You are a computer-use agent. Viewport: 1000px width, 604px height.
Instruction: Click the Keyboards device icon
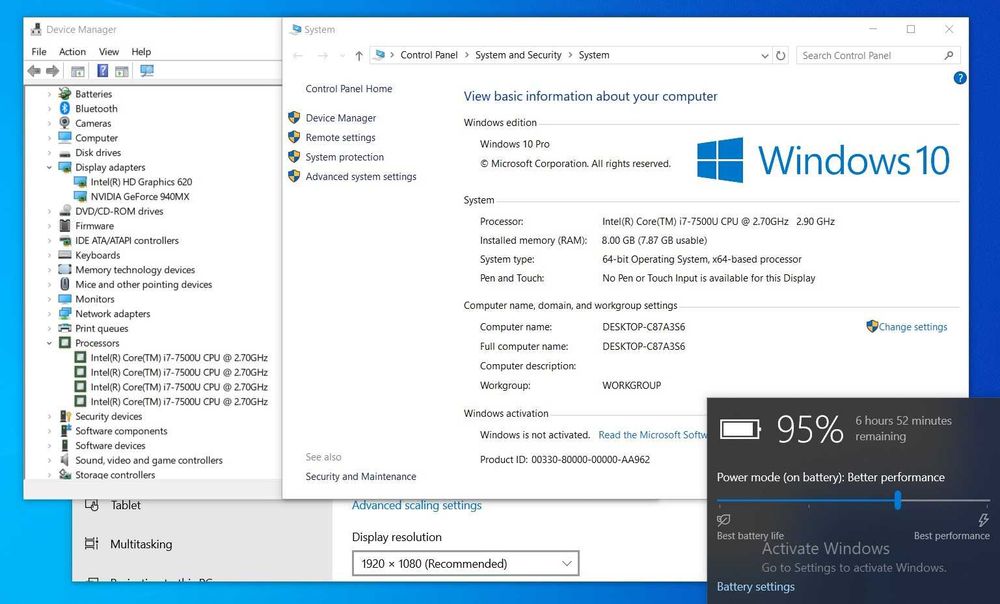[64, 255]
